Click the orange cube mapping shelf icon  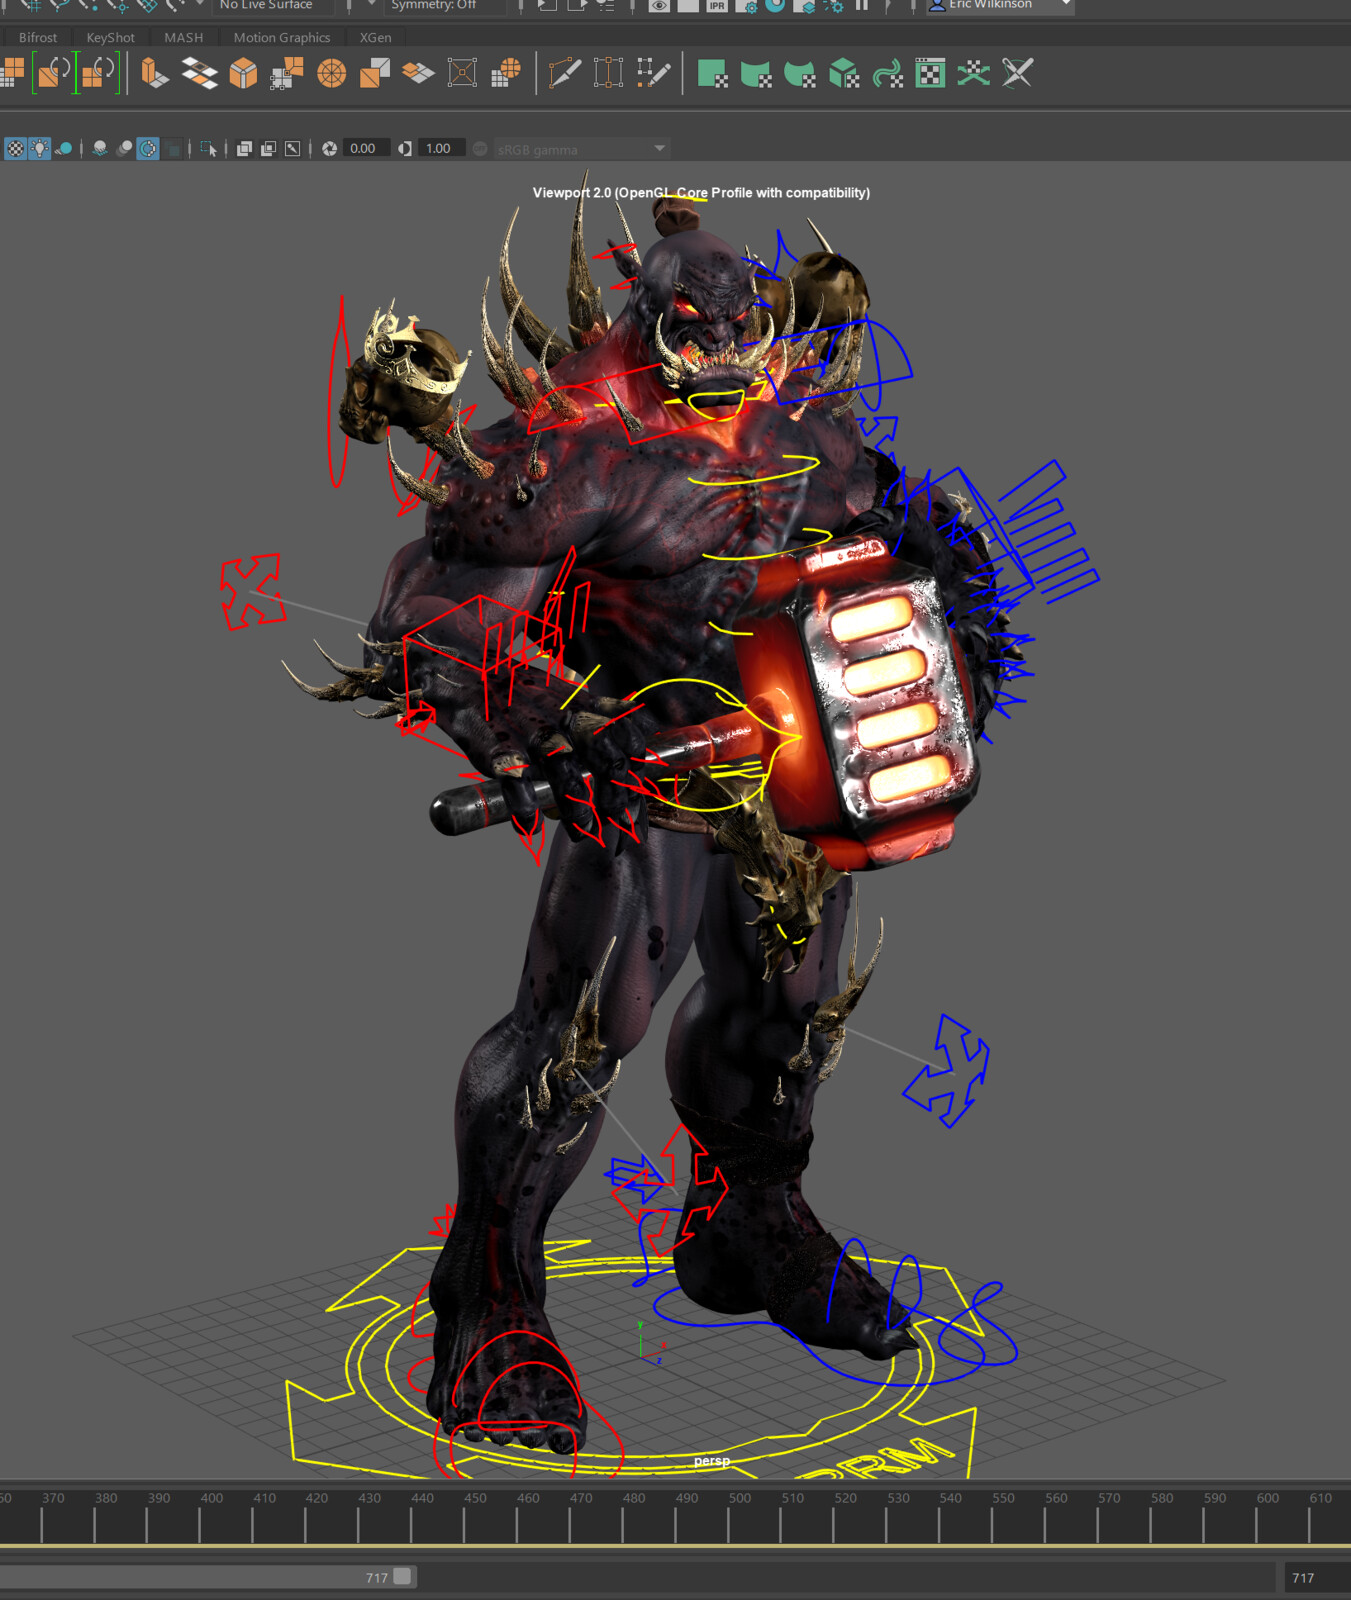243,73
